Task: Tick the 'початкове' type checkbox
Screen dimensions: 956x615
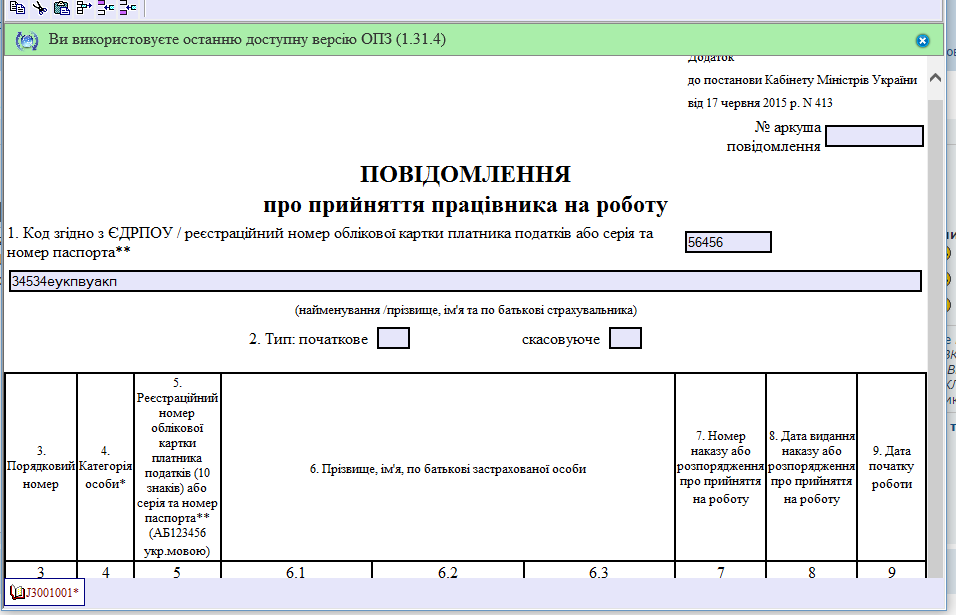Action: (x=393, y=338)
